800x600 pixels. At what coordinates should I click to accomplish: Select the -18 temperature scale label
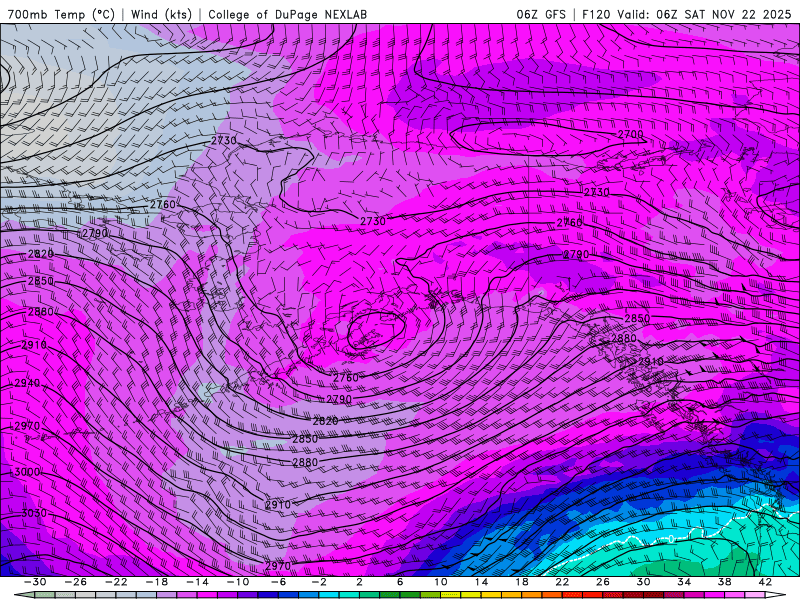157,582
